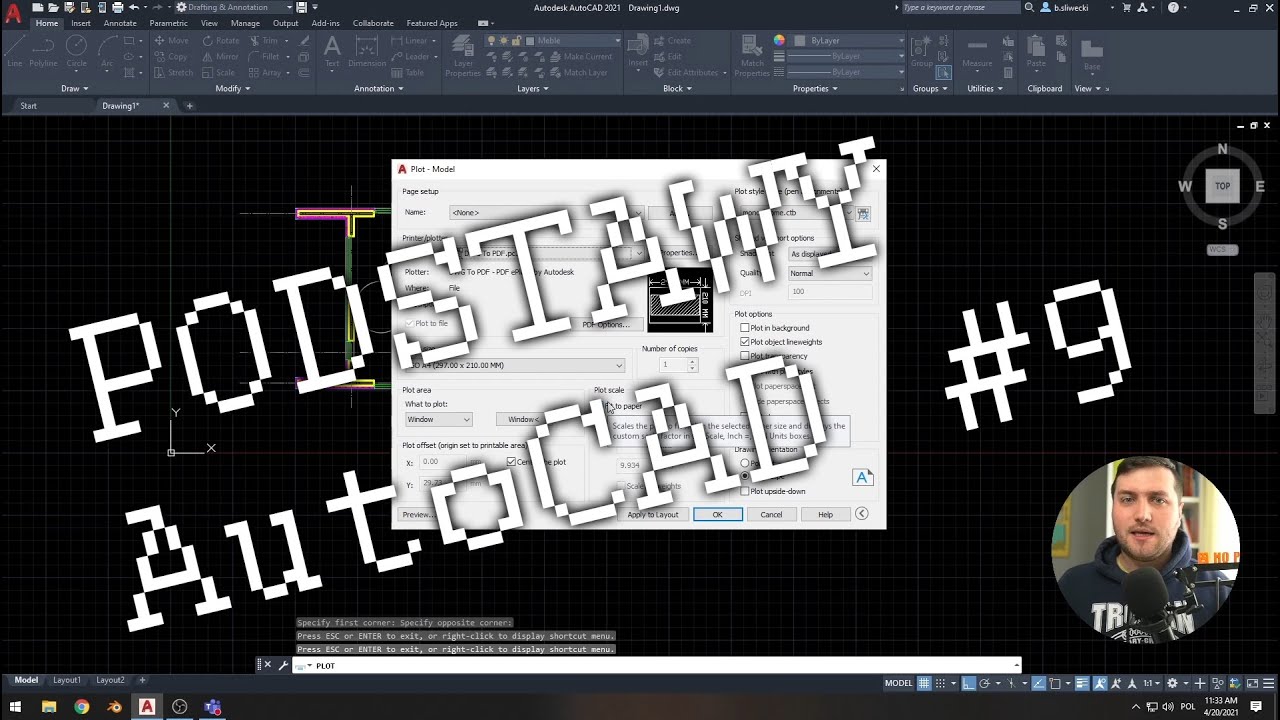Expand the Modify panel
The width and height of the screenshot is (1280, 720).
coord(233,88)
